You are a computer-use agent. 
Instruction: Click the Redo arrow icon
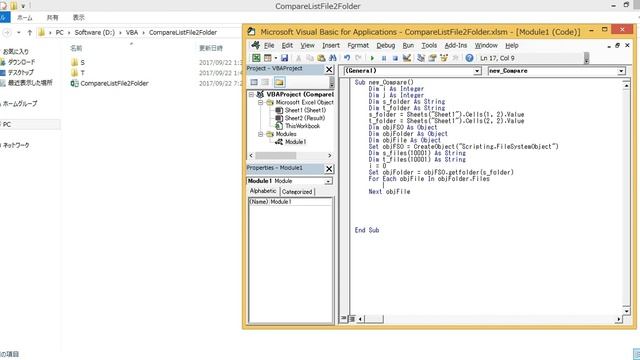pos(358,58)
